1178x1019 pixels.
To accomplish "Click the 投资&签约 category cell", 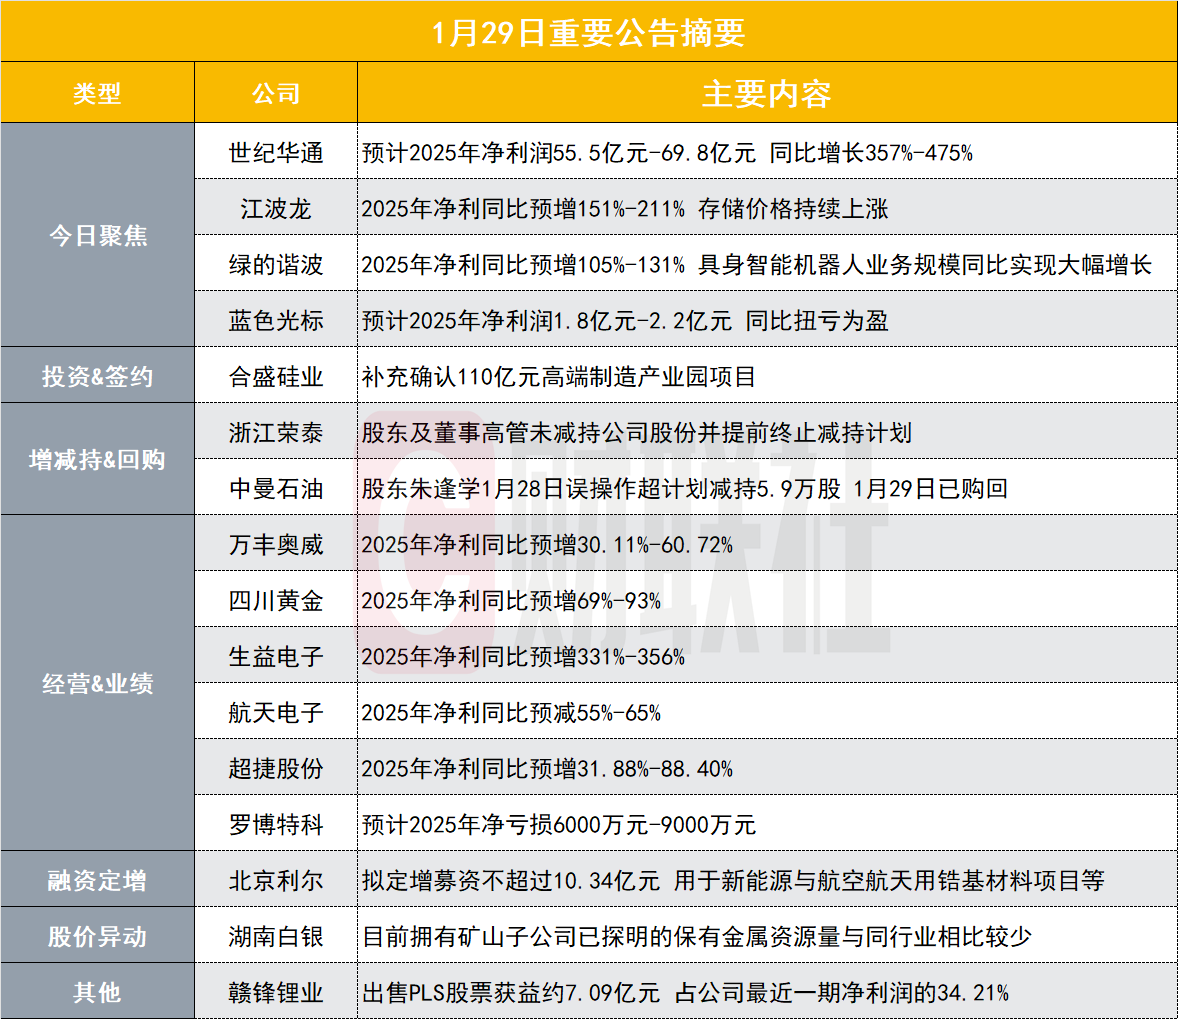I will point(98,376).
